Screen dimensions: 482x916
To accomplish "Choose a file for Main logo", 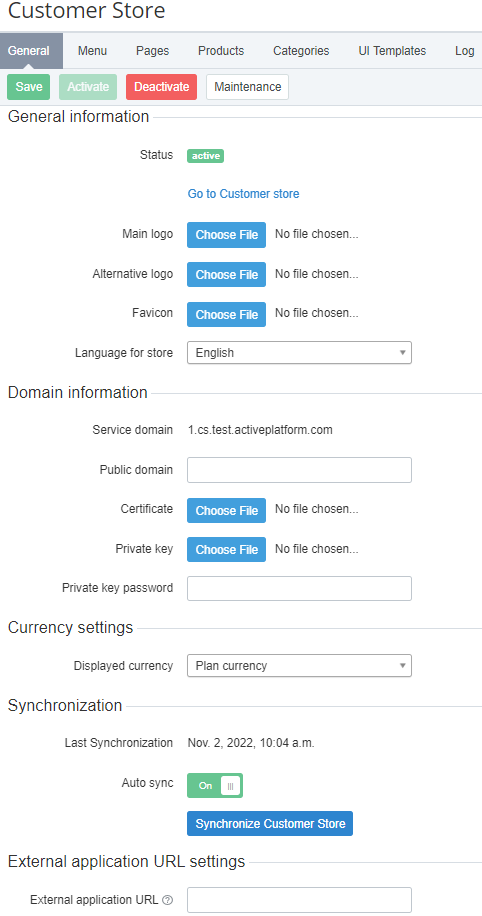I will pyautogui.click(x=227, y=235).
